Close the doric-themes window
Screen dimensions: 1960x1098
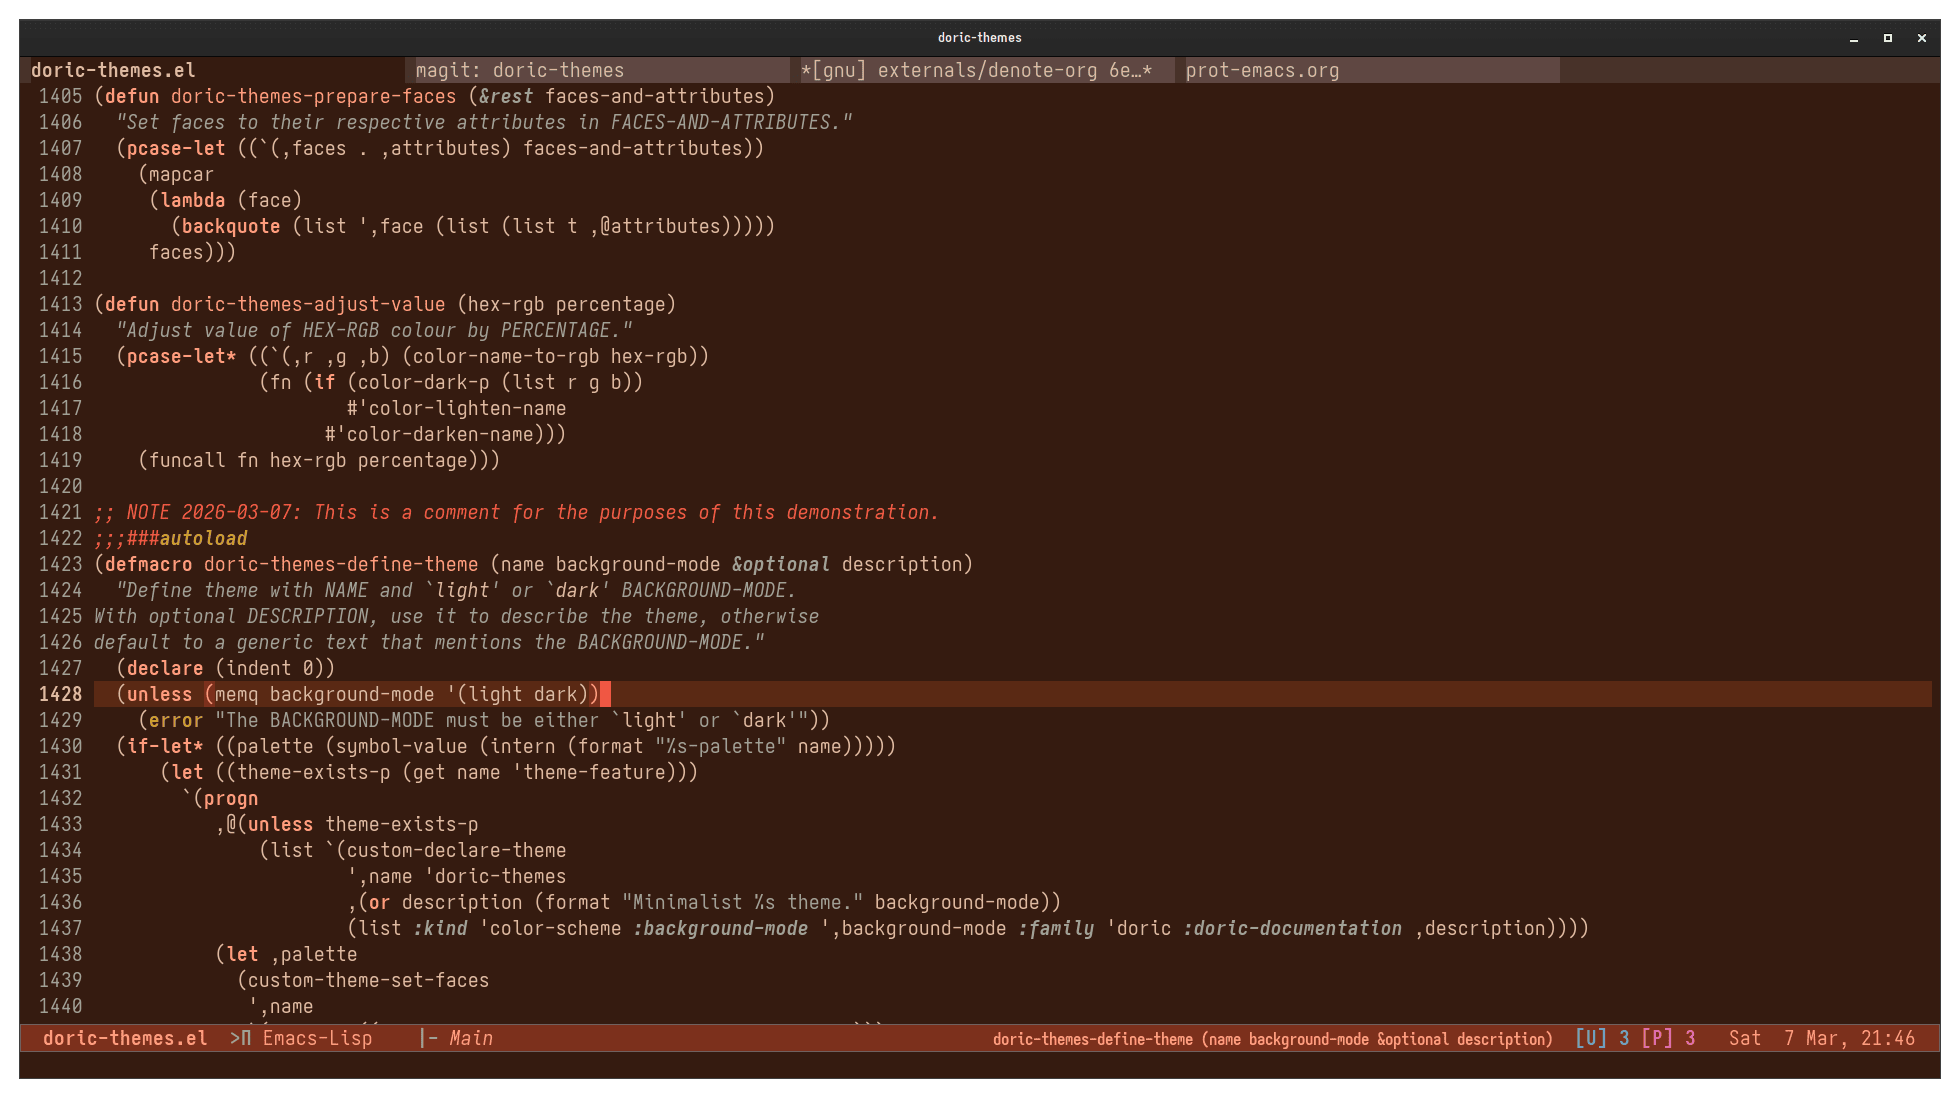click(x=1922, y=38)
